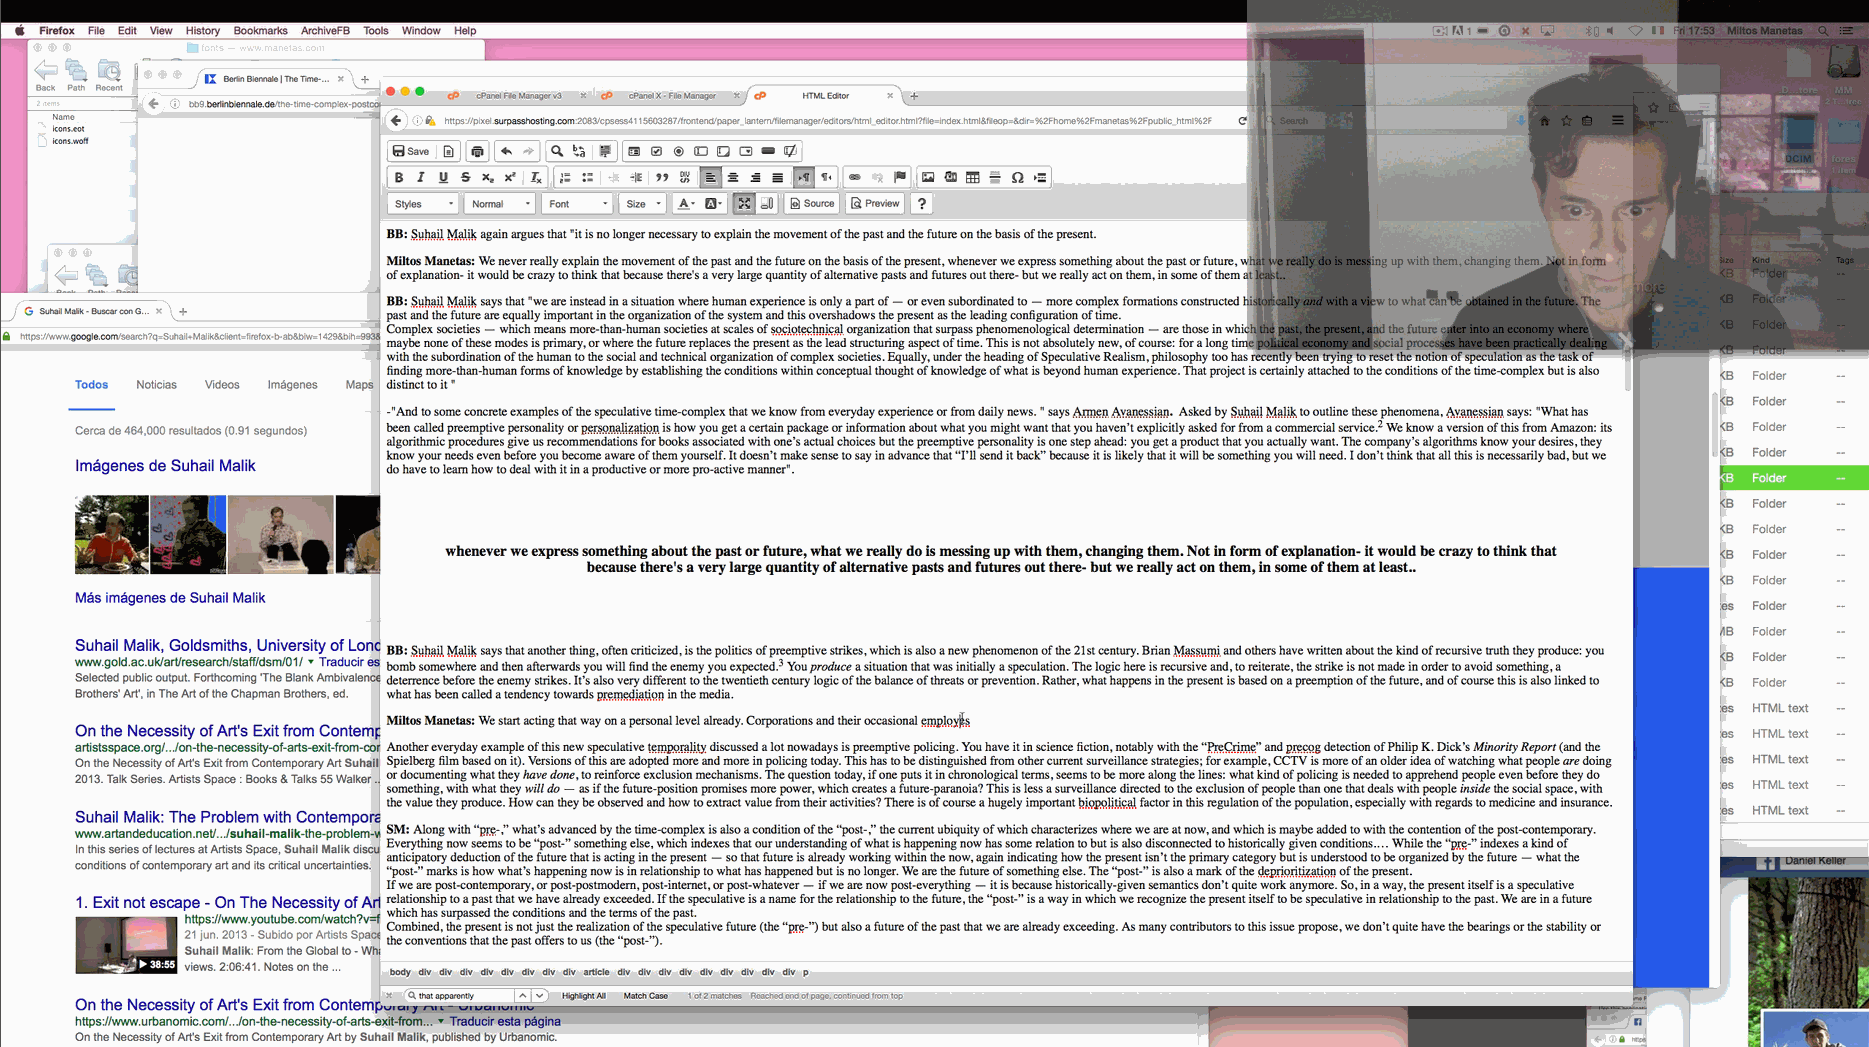Select the Imágenes tab in Google results
The width and height of the screenshot is (1869, 1047).
point(292,385)
